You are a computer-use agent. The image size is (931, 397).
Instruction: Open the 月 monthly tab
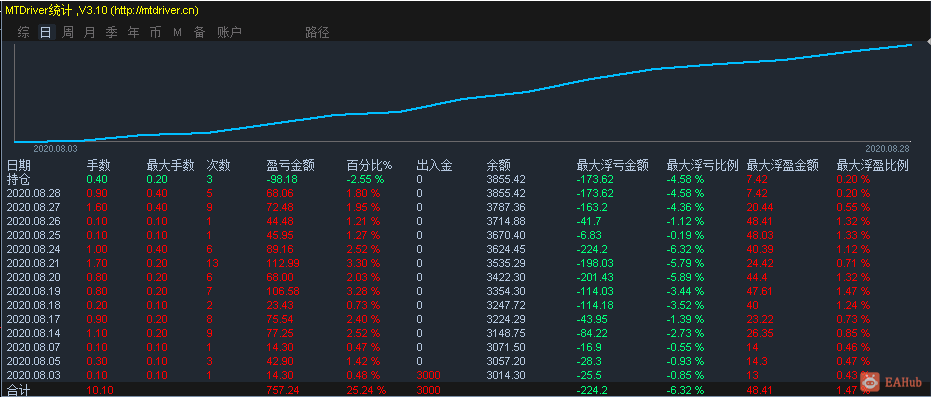pos(90,33)
